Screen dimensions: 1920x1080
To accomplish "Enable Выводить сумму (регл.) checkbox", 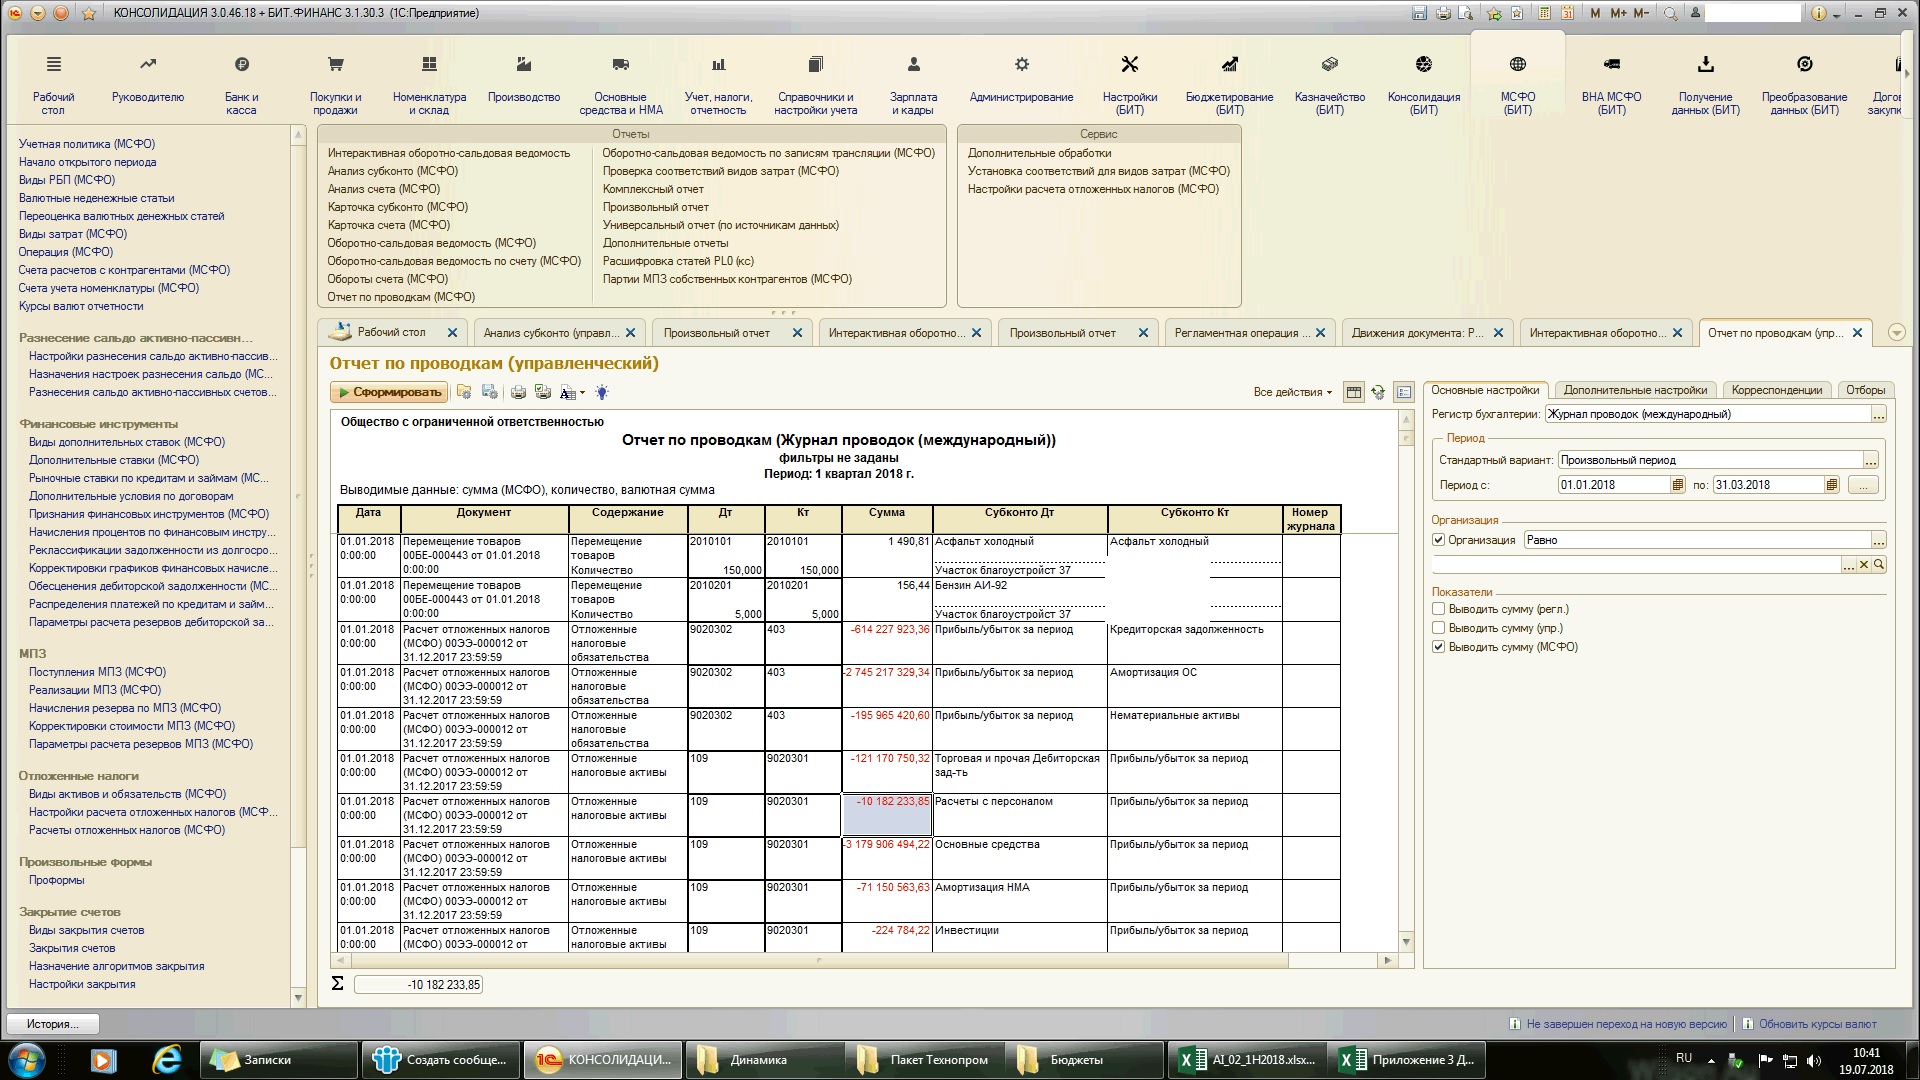I will click(1438, 609).
